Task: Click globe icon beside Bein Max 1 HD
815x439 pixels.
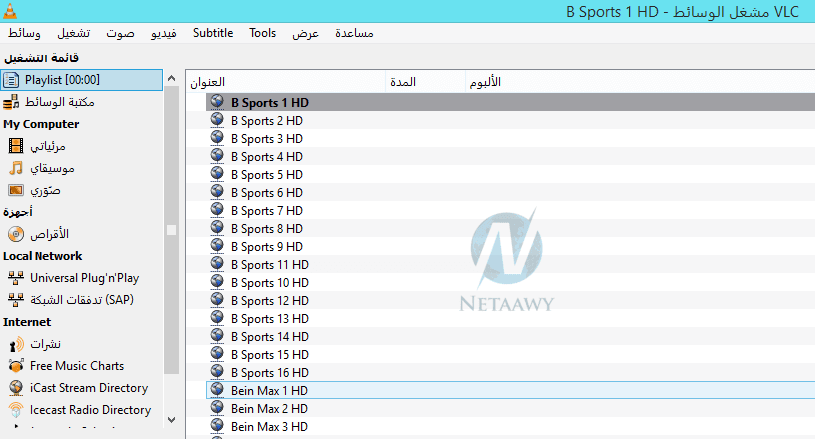Action: point(217,390)
